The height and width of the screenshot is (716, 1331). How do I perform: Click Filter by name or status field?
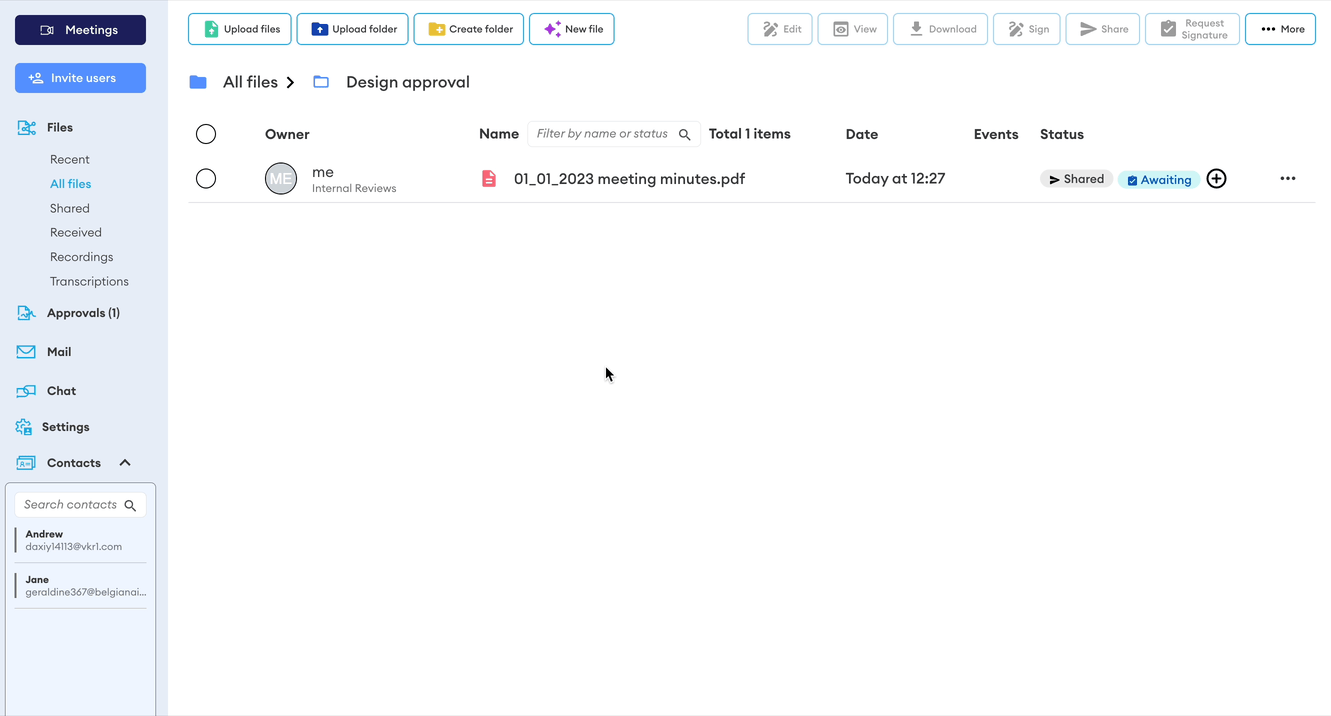613,134
